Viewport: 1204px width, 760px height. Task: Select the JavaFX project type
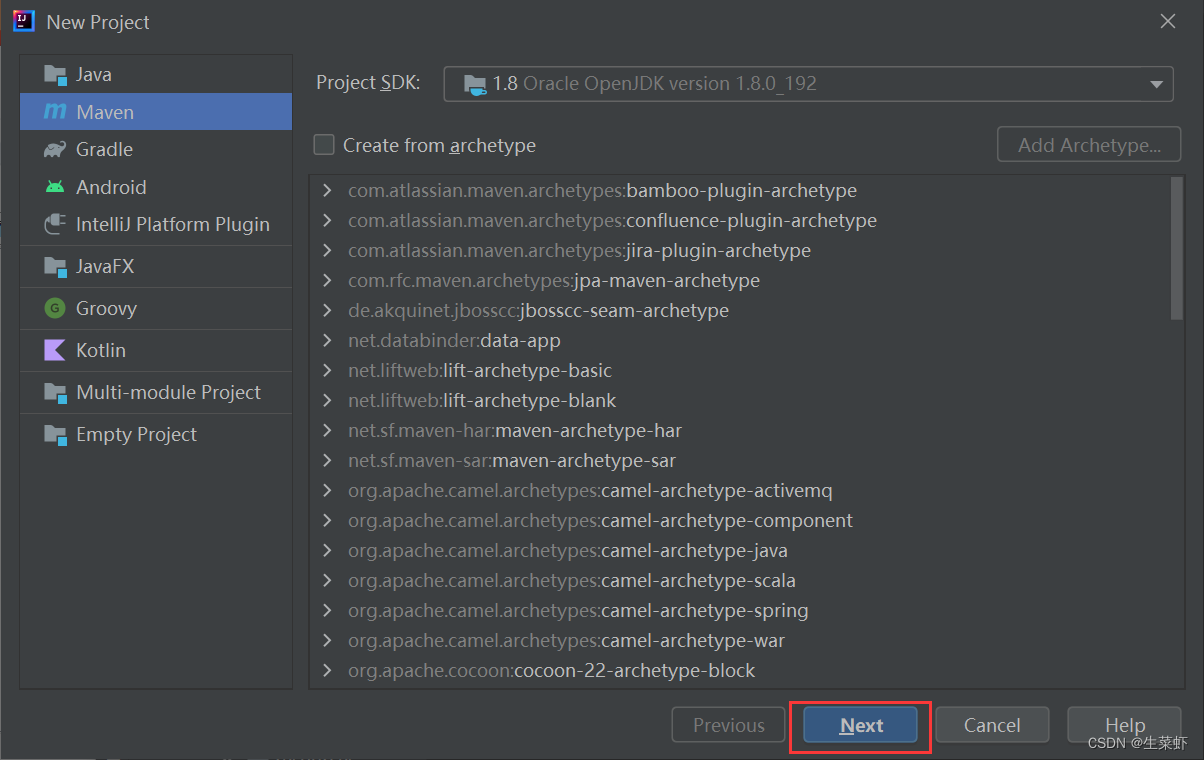156,266
